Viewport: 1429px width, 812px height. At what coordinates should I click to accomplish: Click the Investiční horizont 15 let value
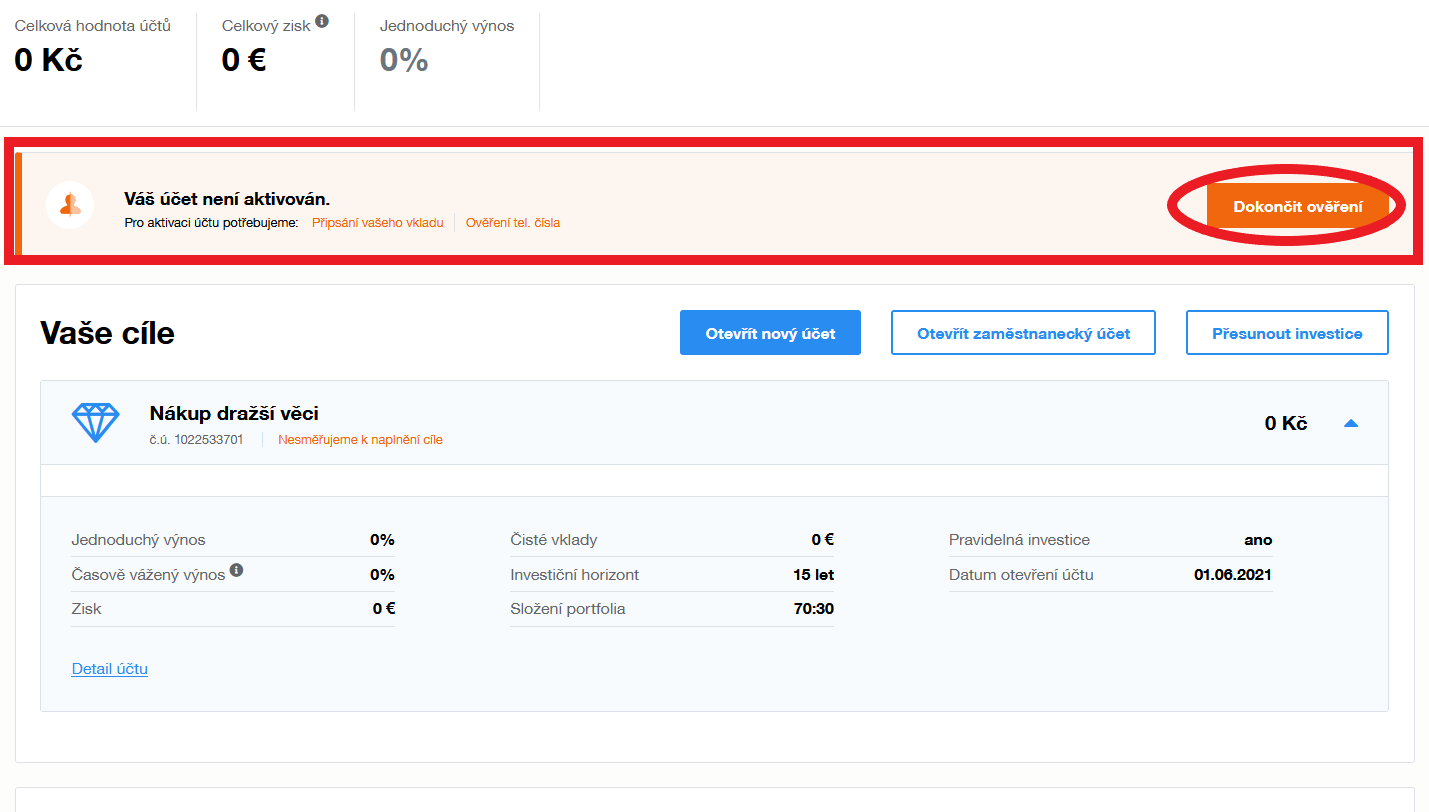[813, 575]
